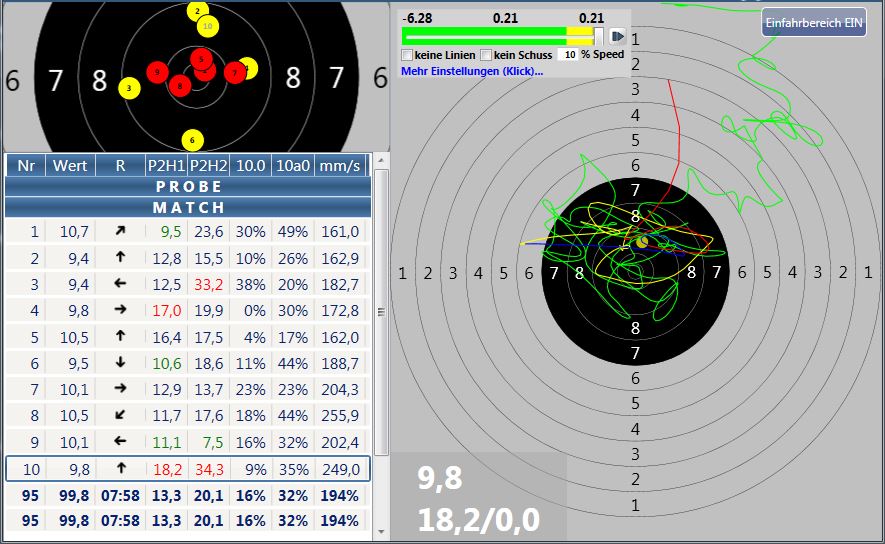Select red shot marker 7 on target
The width and height of the screenshot is (885, 544).
234,72
